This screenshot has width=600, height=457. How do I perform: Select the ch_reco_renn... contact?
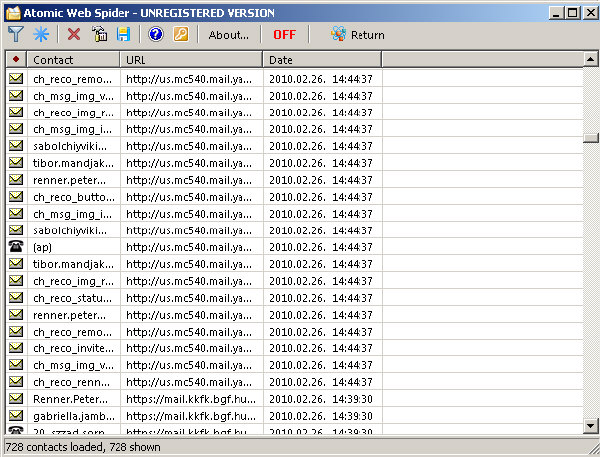(71, 382)
